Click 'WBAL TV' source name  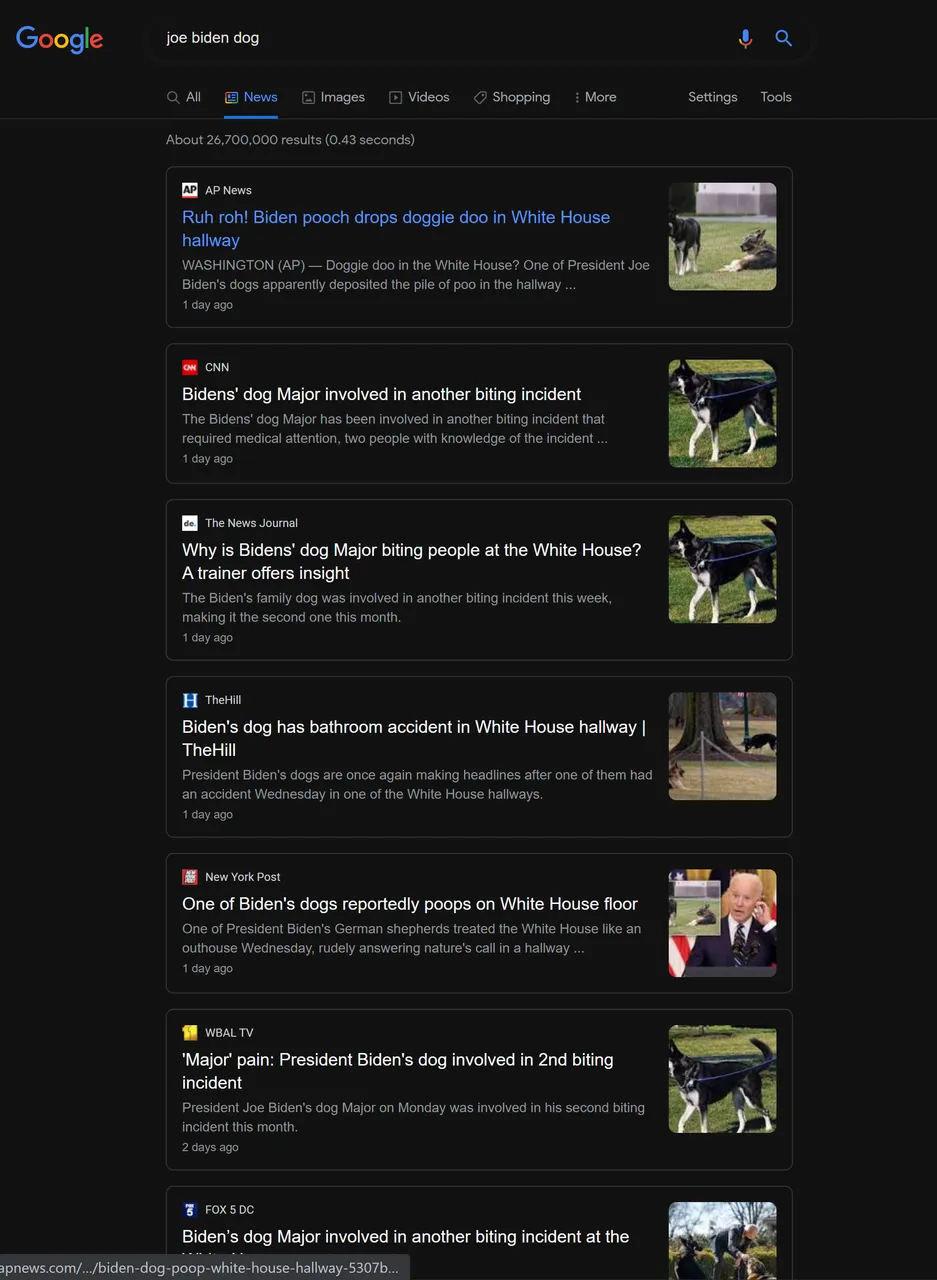[x=229, y=1033]
